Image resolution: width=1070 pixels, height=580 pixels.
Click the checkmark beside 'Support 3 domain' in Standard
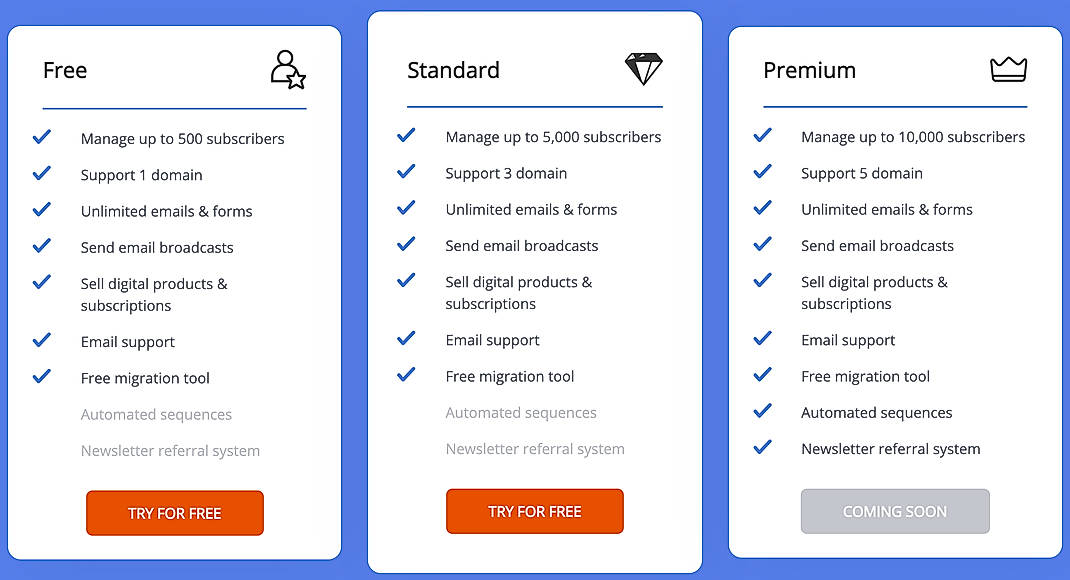(406, 173)
